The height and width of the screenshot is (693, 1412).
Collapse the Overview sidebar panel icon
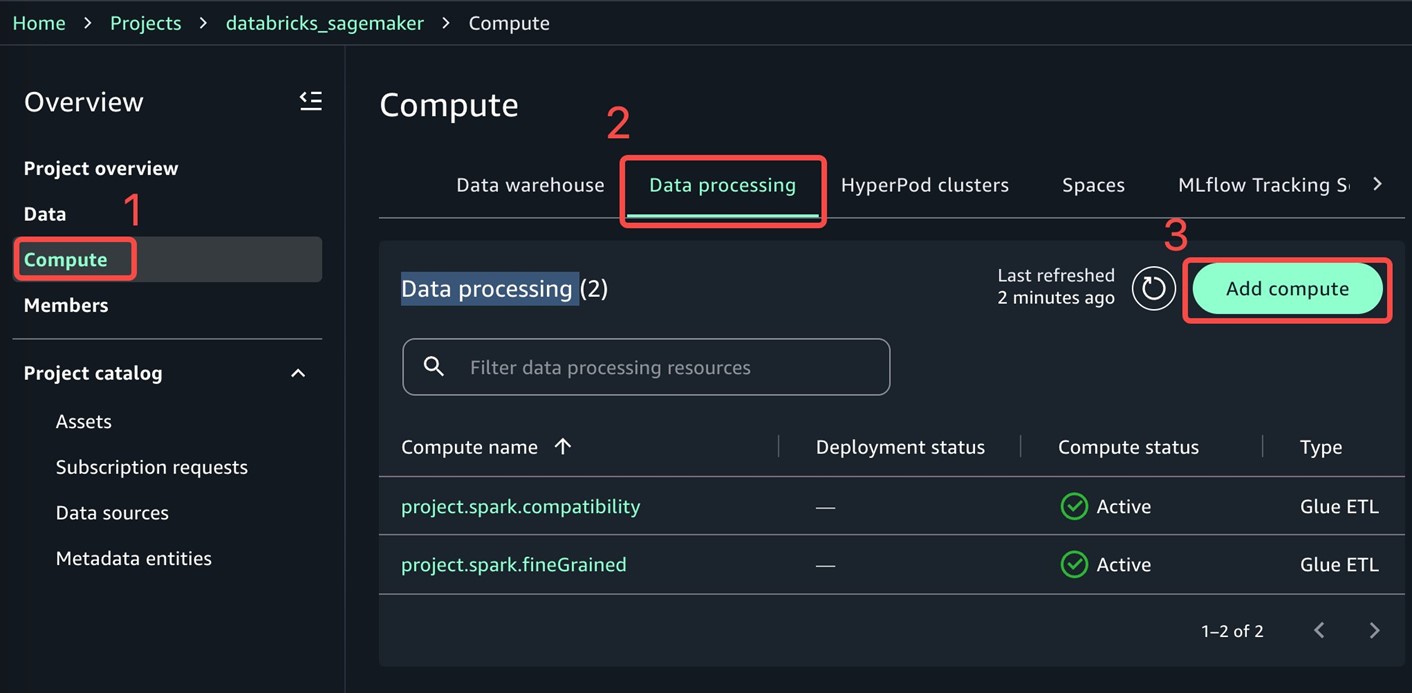pos(310,101)
